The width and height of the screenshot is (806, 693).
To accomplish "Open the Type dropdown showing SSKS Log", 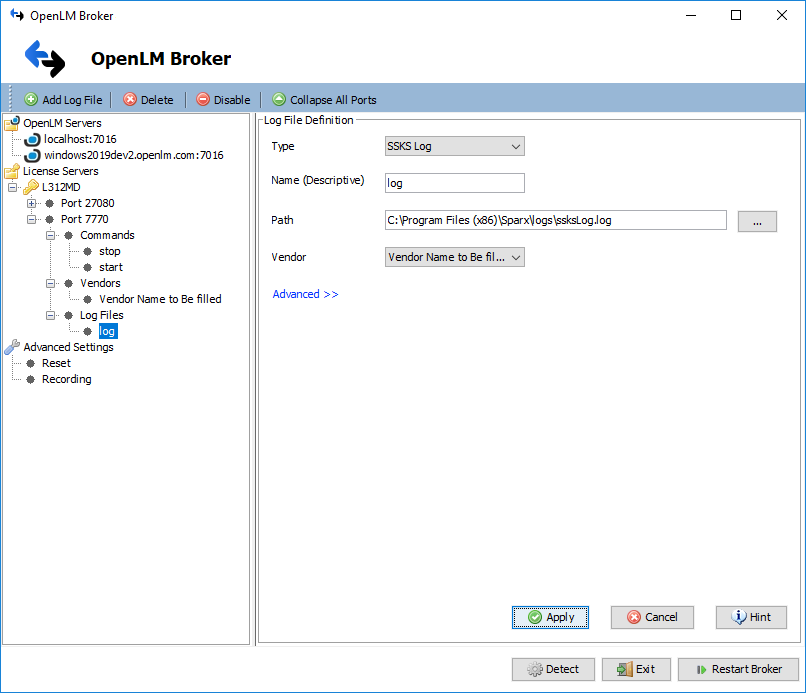I will click(454, 145).
